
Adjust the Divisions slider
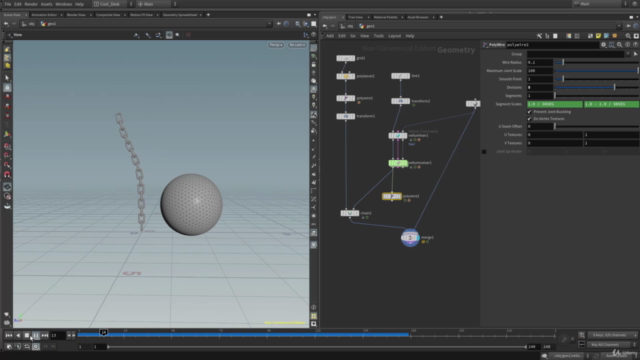[x=596, y=87]
